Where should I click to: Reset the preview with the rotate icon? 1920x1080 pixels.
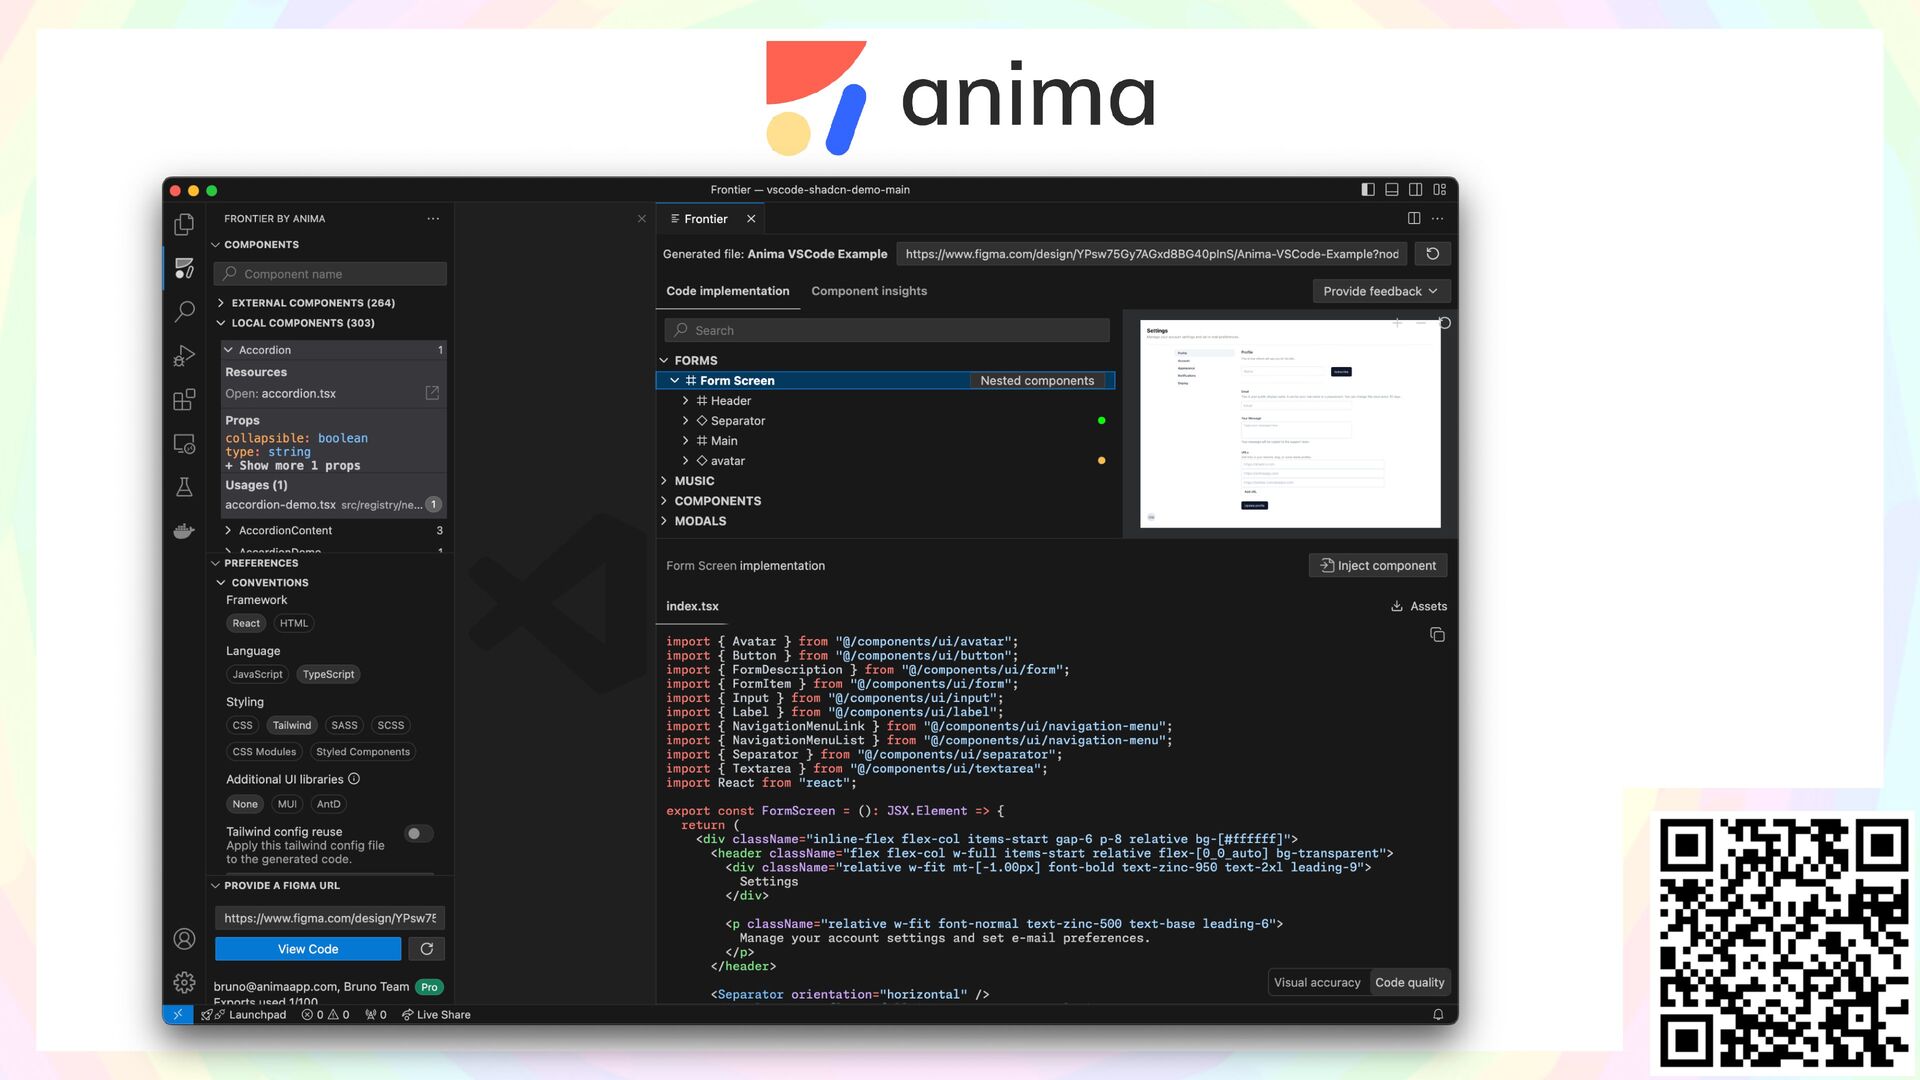tap(1444, 323)
